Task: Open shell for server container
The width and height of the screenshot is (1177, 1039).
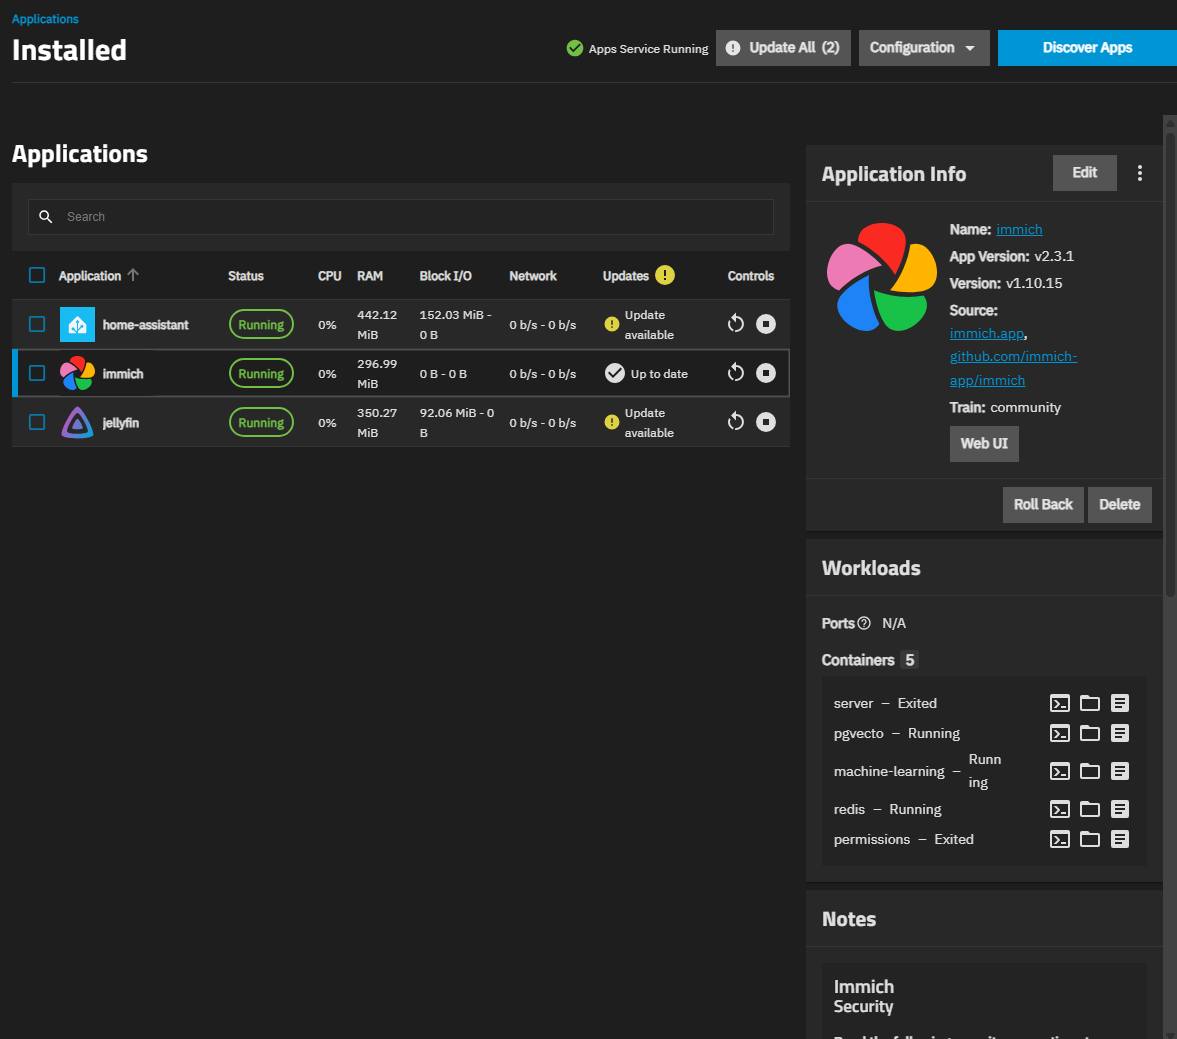Action: coord(1060,703)
